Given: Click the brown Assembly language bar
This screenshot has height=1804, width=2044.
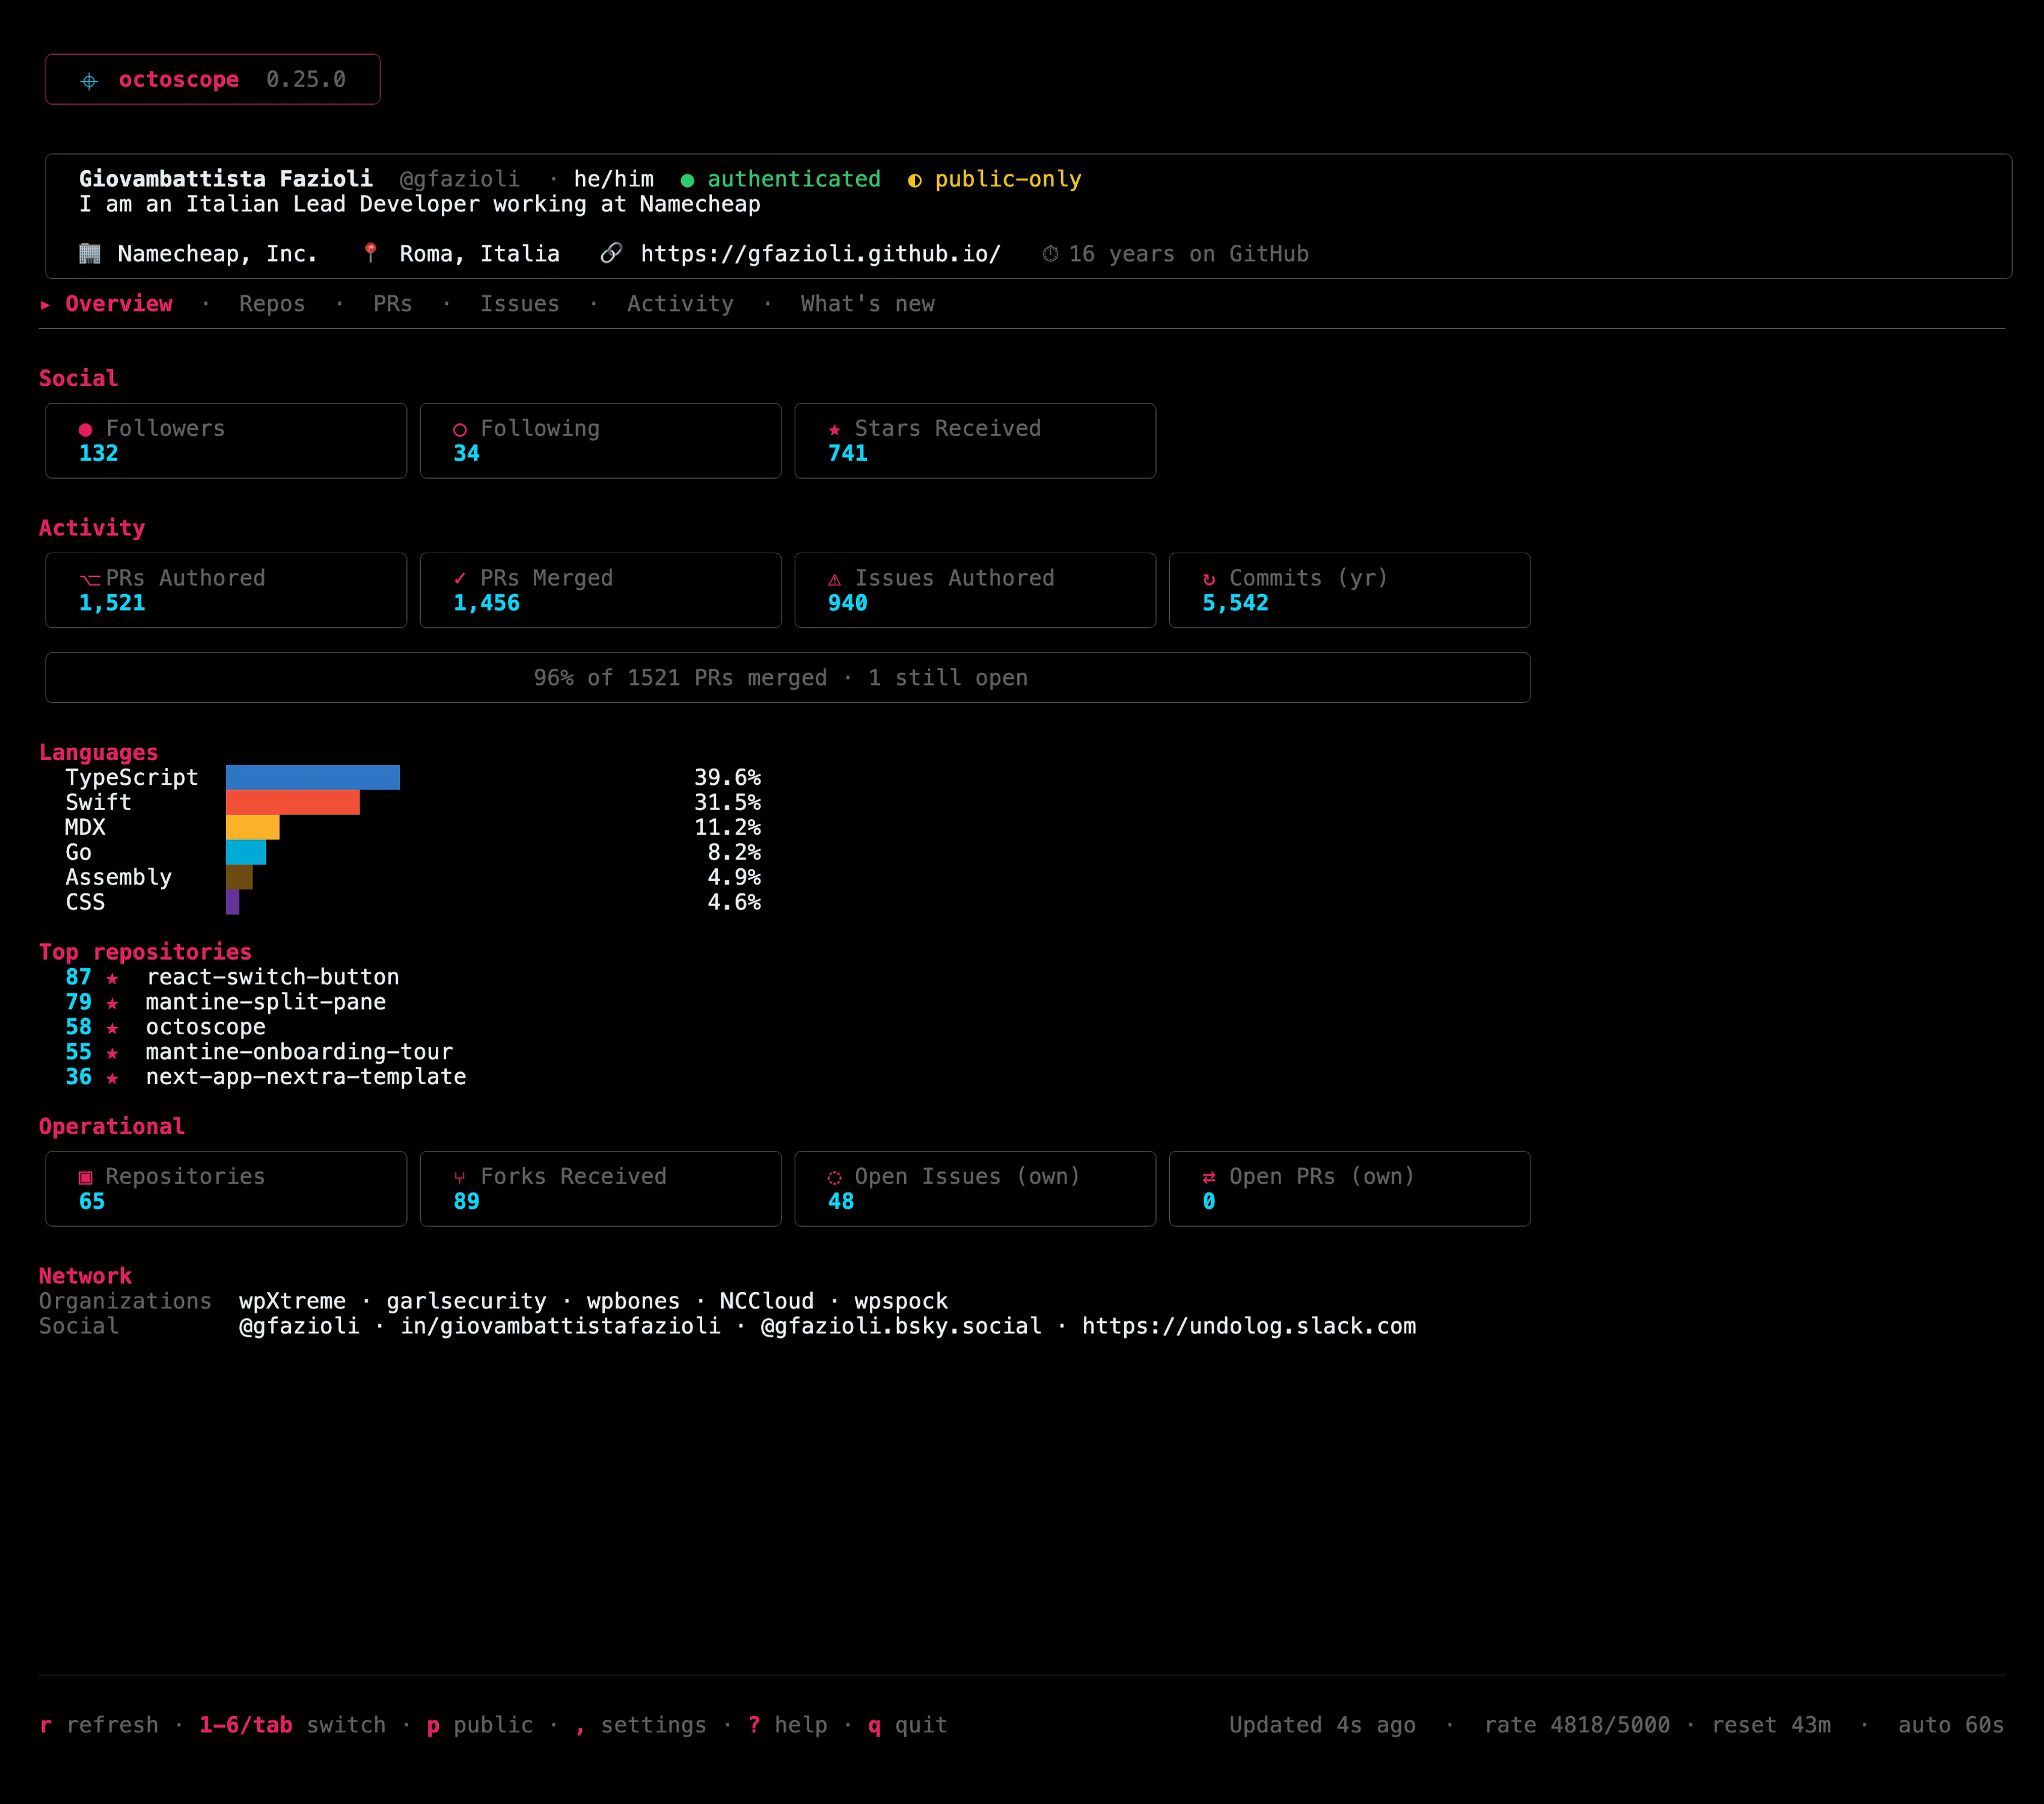Looking at the screenshot, I should pyautogui.click(x=239, y=877).
